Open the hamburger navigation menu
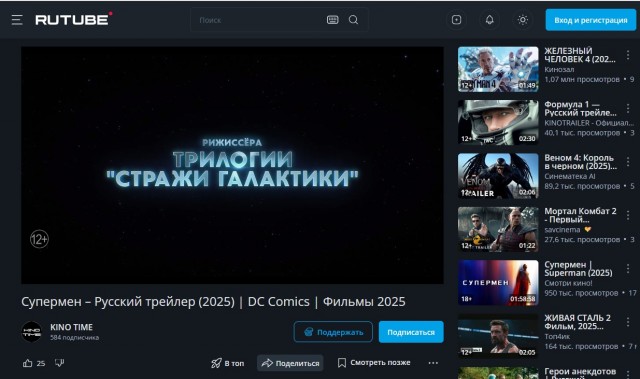This screenshot has height=379, width=640. (17, 20)
